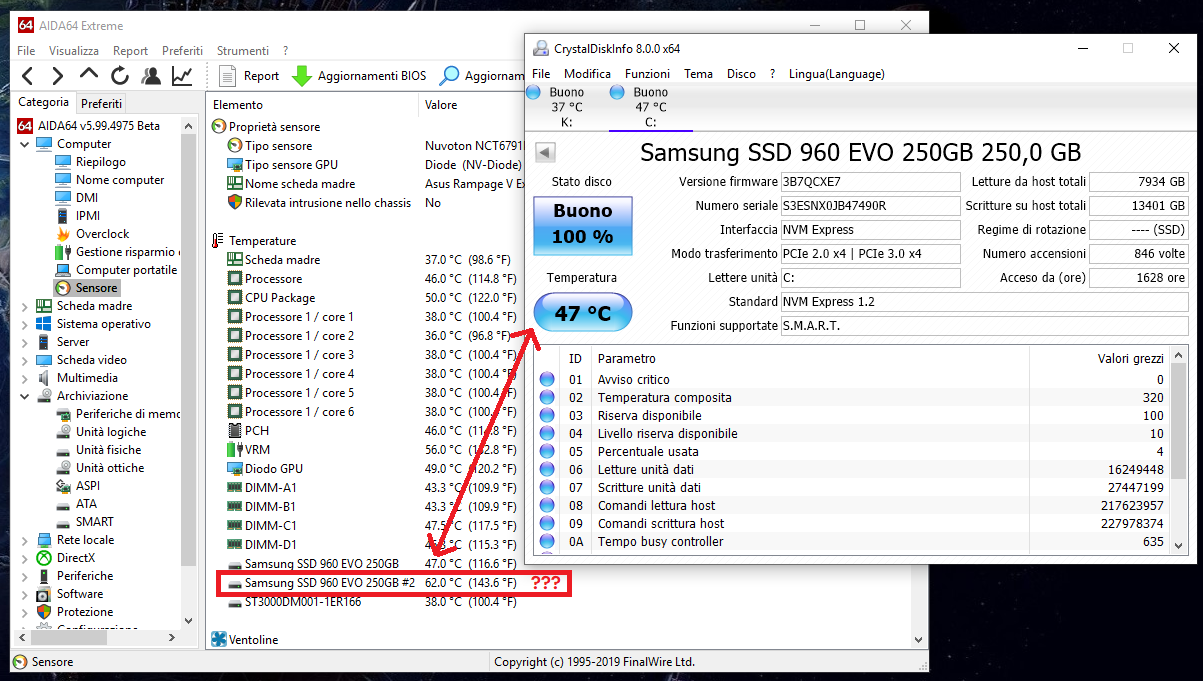Open the Preferiti menu in AIDA64
Image resolution: width=1203 pixels, height=681 pixels.
click(182, 50)
